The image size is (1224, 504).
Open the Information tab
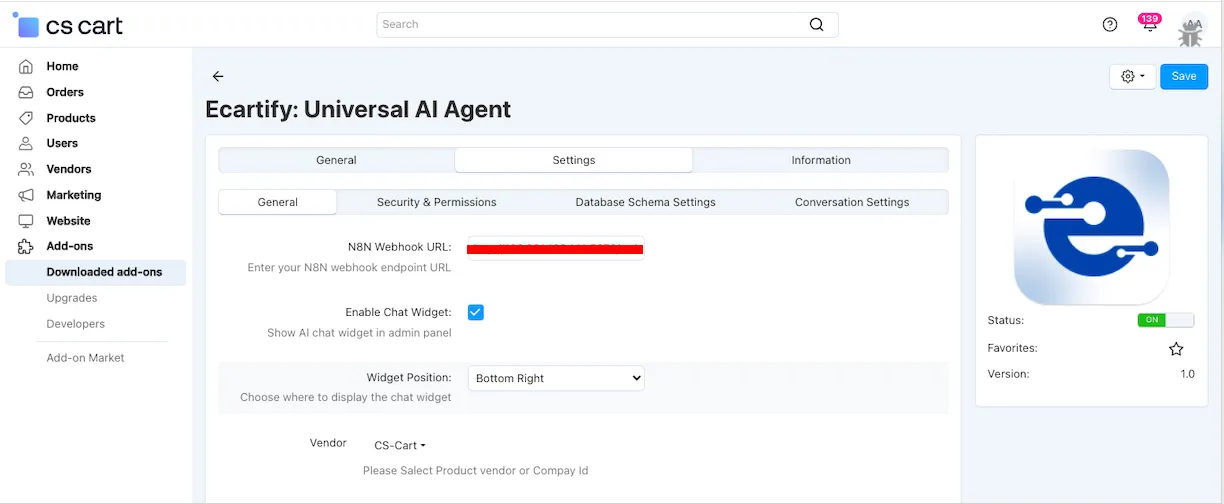coord(821,160)
